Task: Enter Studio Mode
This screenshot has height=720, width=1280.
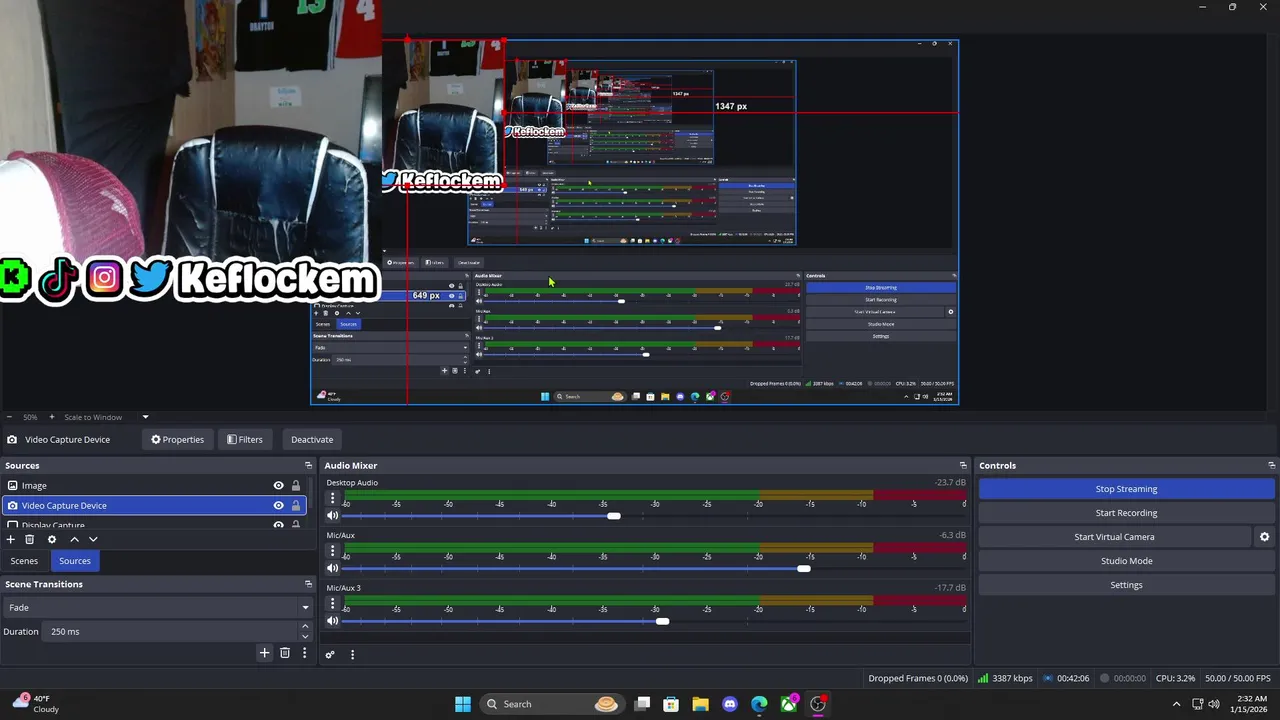Action: 1126,561
